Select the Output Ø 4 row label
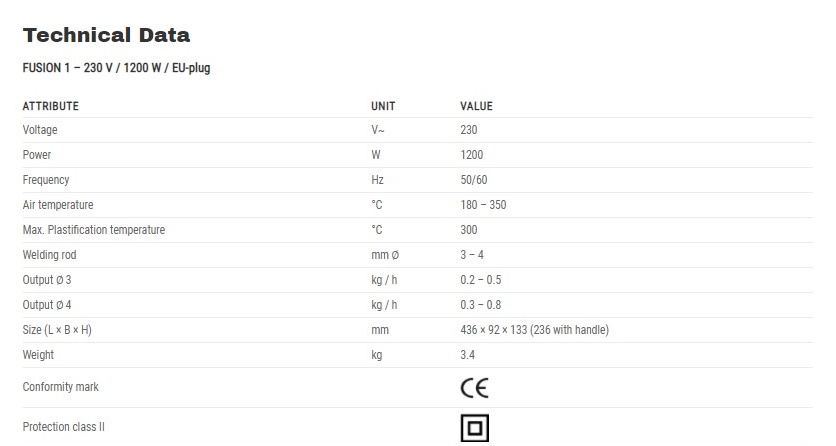The image size is (836, 446). click(47, 305)
